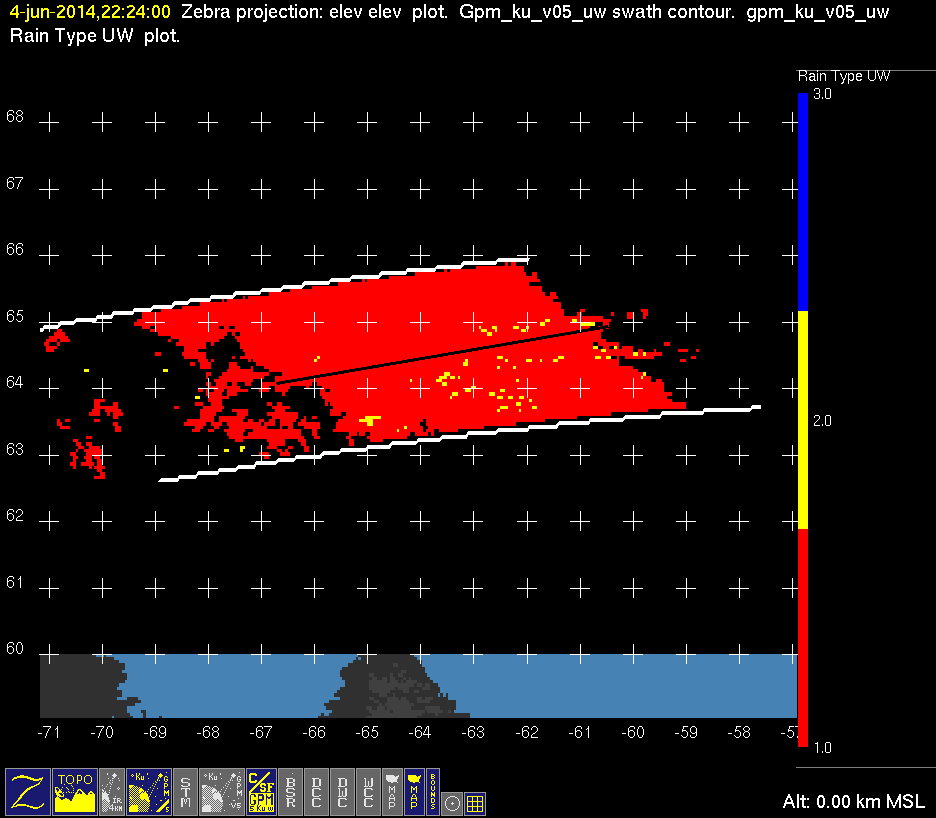
Task: Select the gray Ku GPM v5 icon
Action: [223, 791]
